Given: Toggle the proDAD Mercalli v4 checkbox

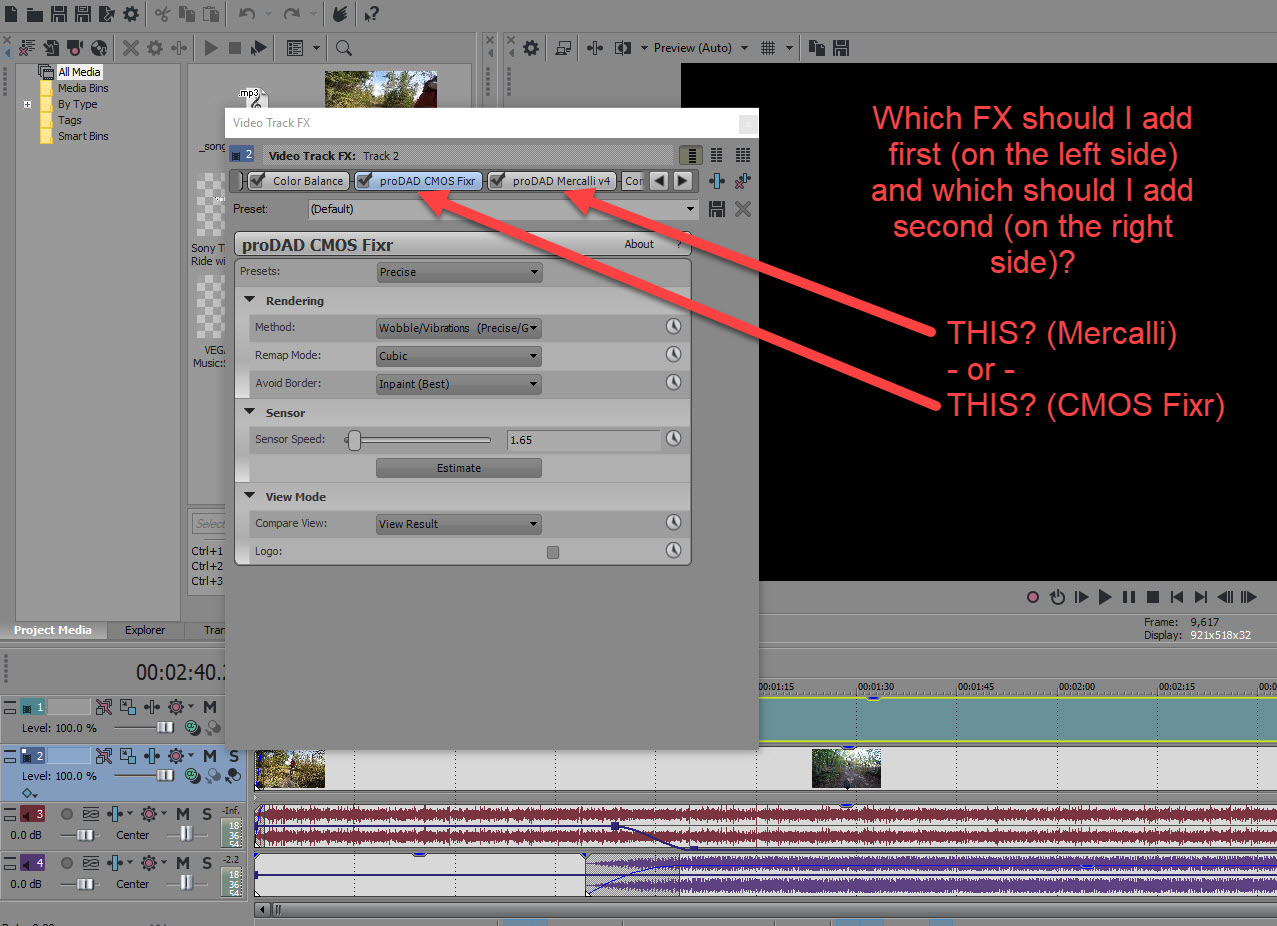Looking at the screenshot, I should point(497,181).
